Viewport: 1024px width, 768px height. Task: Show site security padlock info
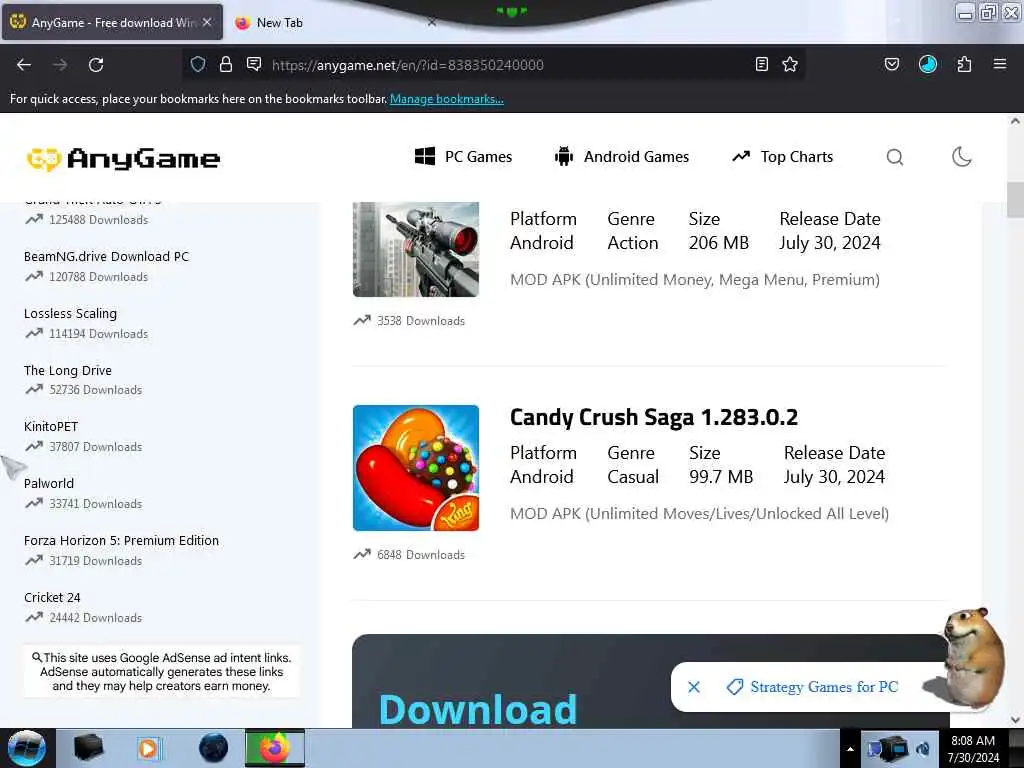(226, 64)
